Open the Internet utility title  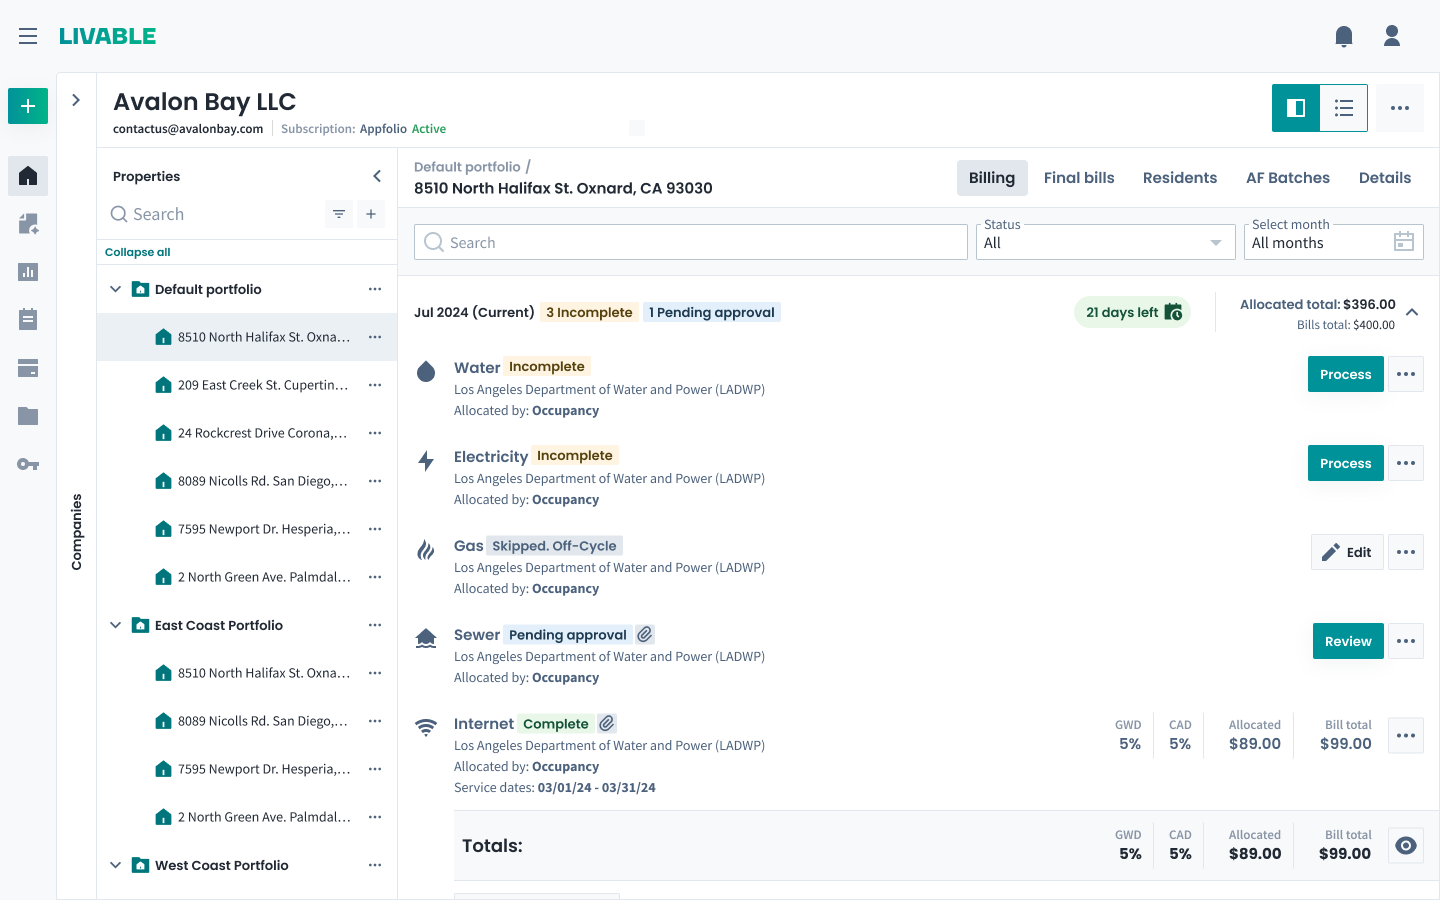(x=484, y=723)
